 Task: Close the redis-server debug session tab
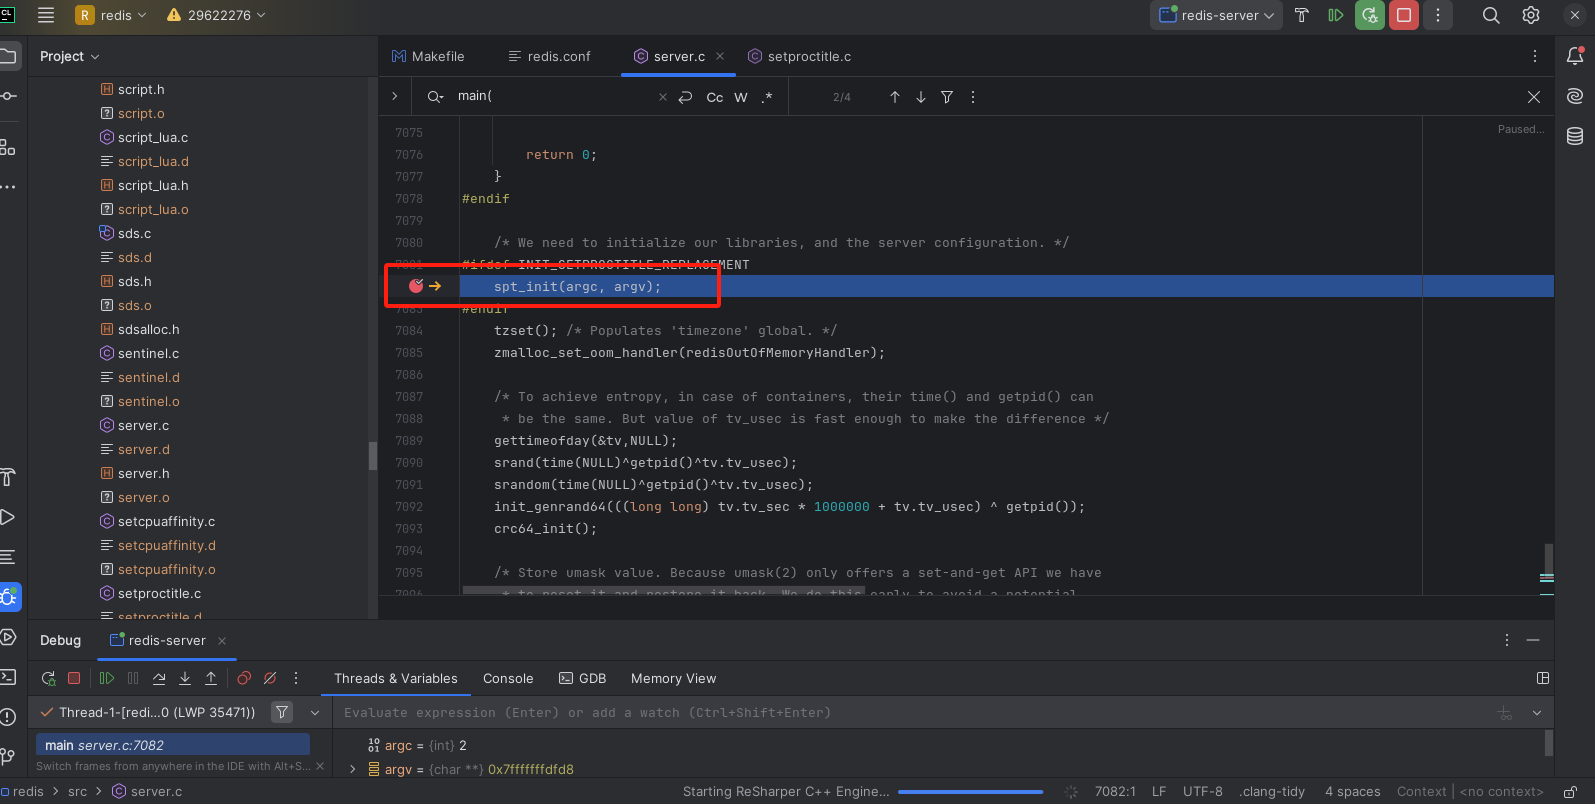[x=222, y=641]
